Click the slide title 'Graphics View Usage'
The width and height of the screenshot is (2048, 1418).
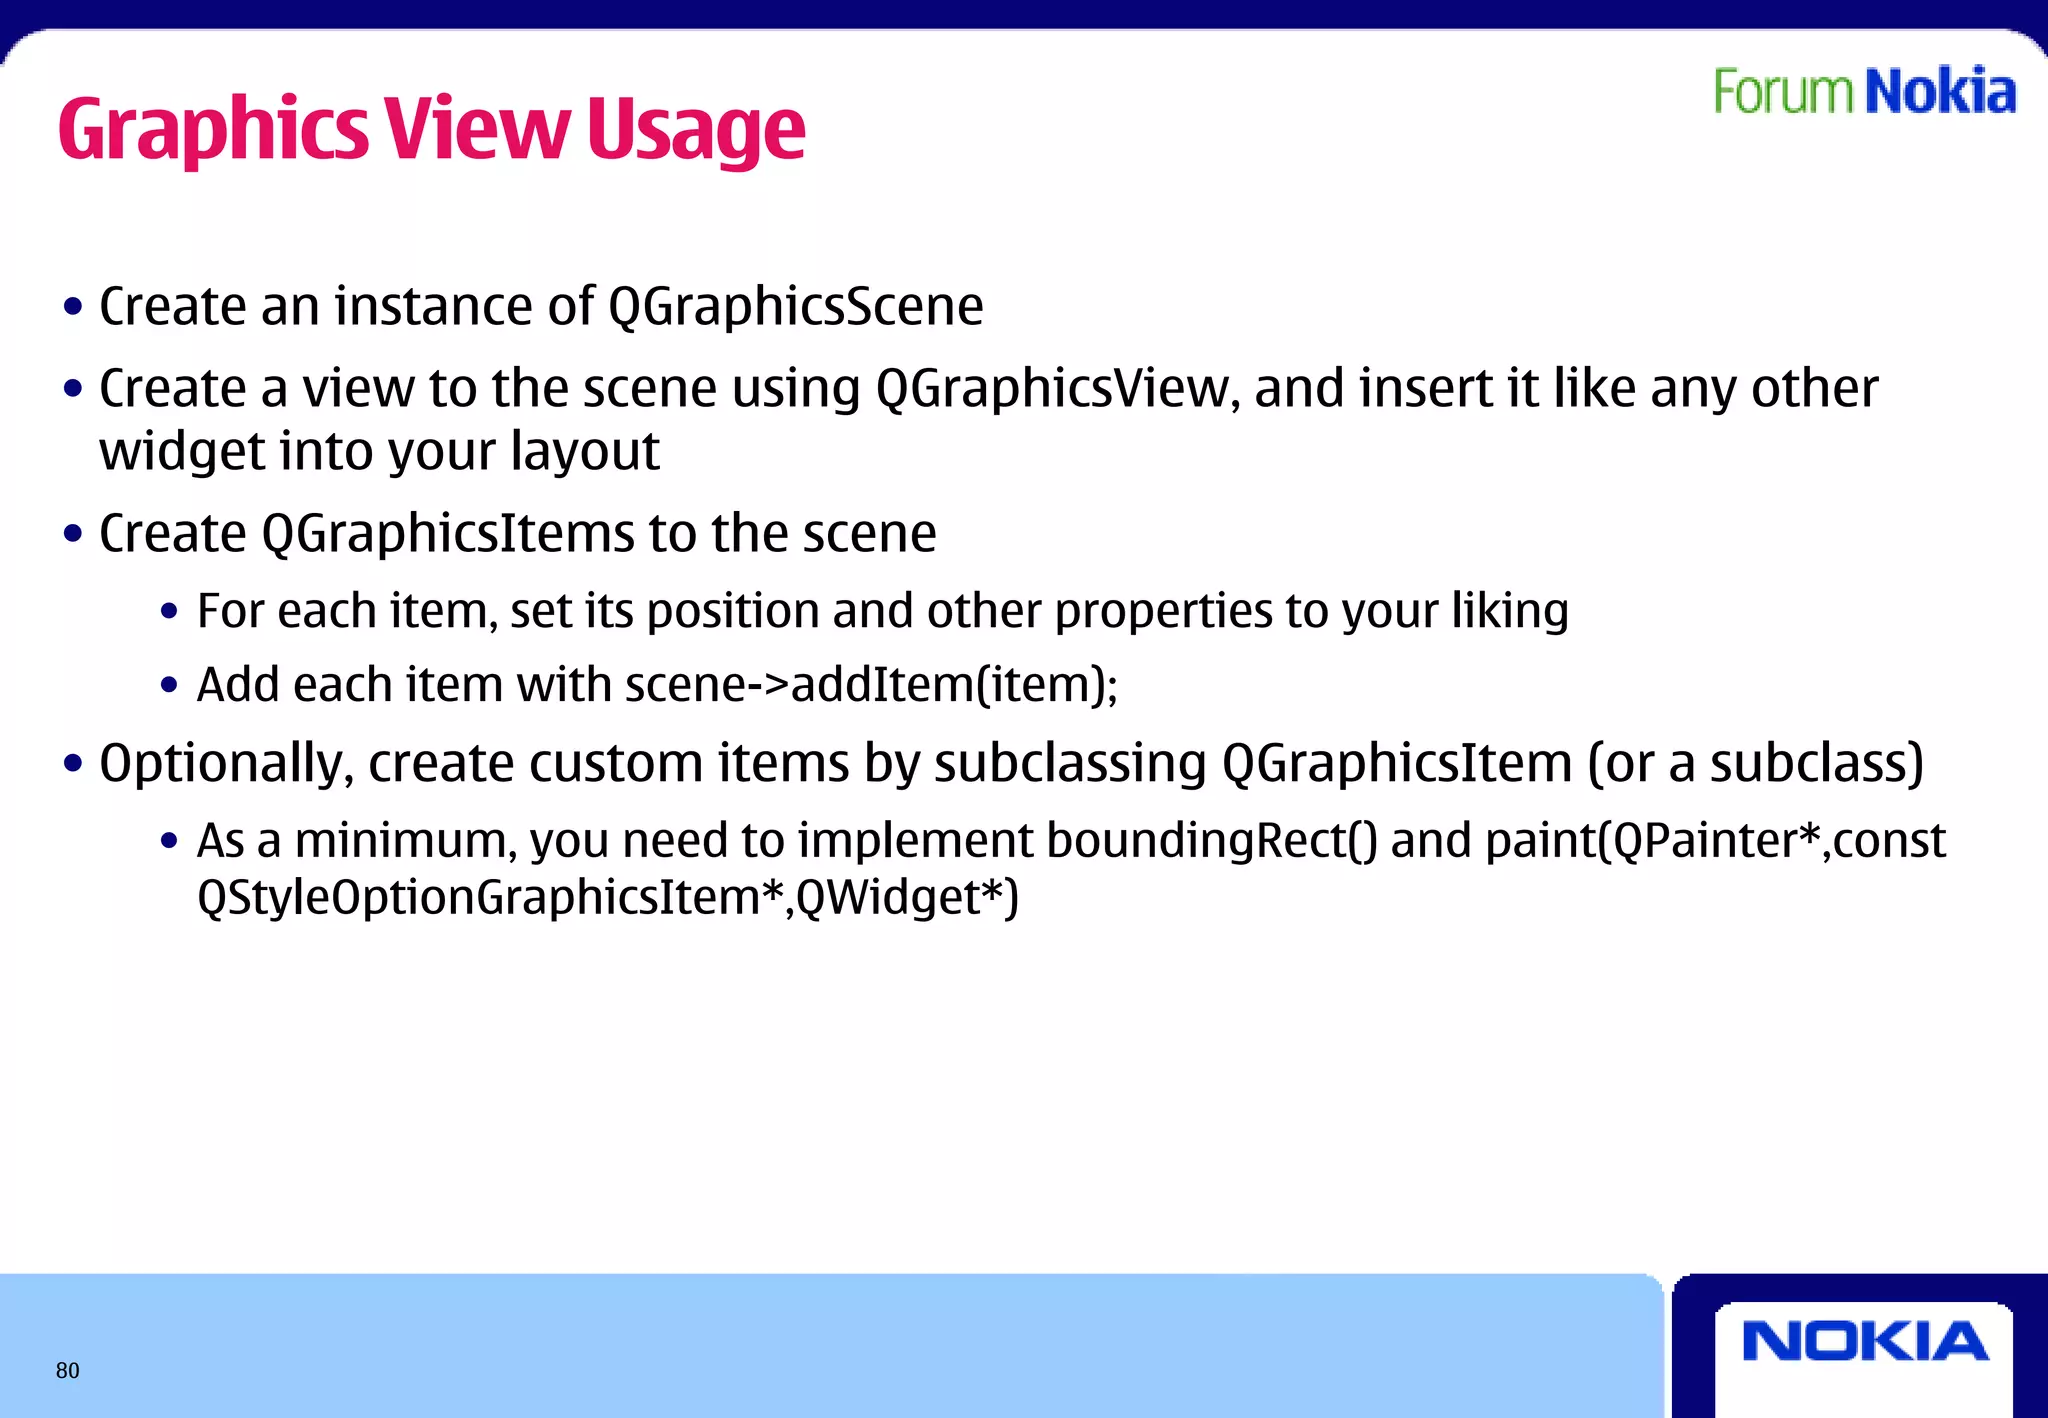coord(431,130)
